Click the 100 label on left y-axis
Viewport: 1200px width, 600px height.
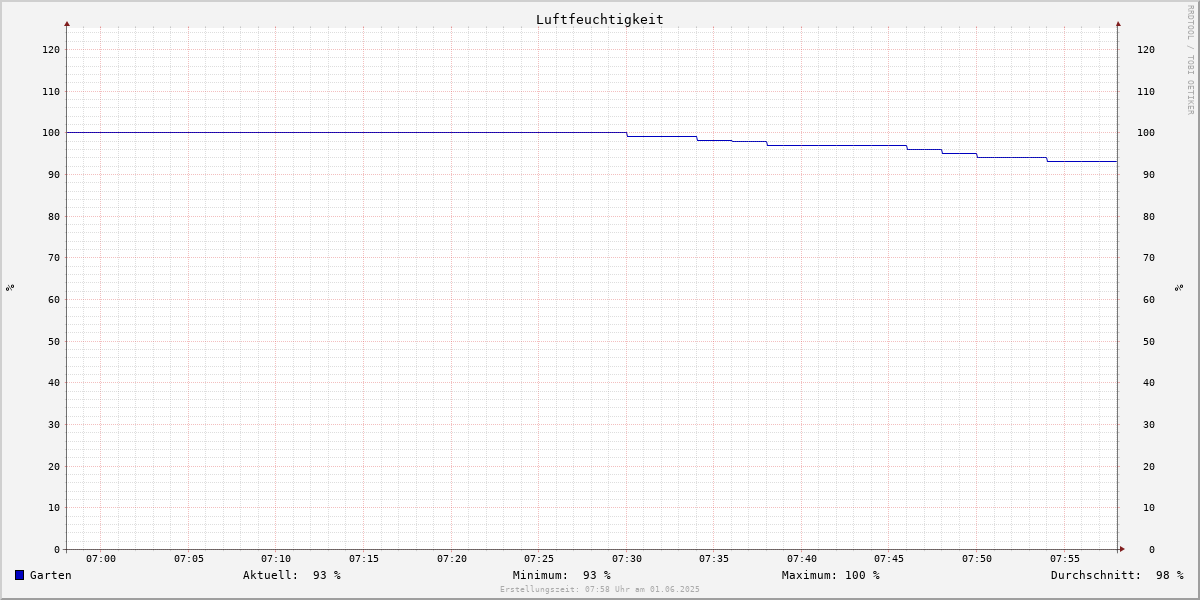pyautogui.click(x=51, y=133)
